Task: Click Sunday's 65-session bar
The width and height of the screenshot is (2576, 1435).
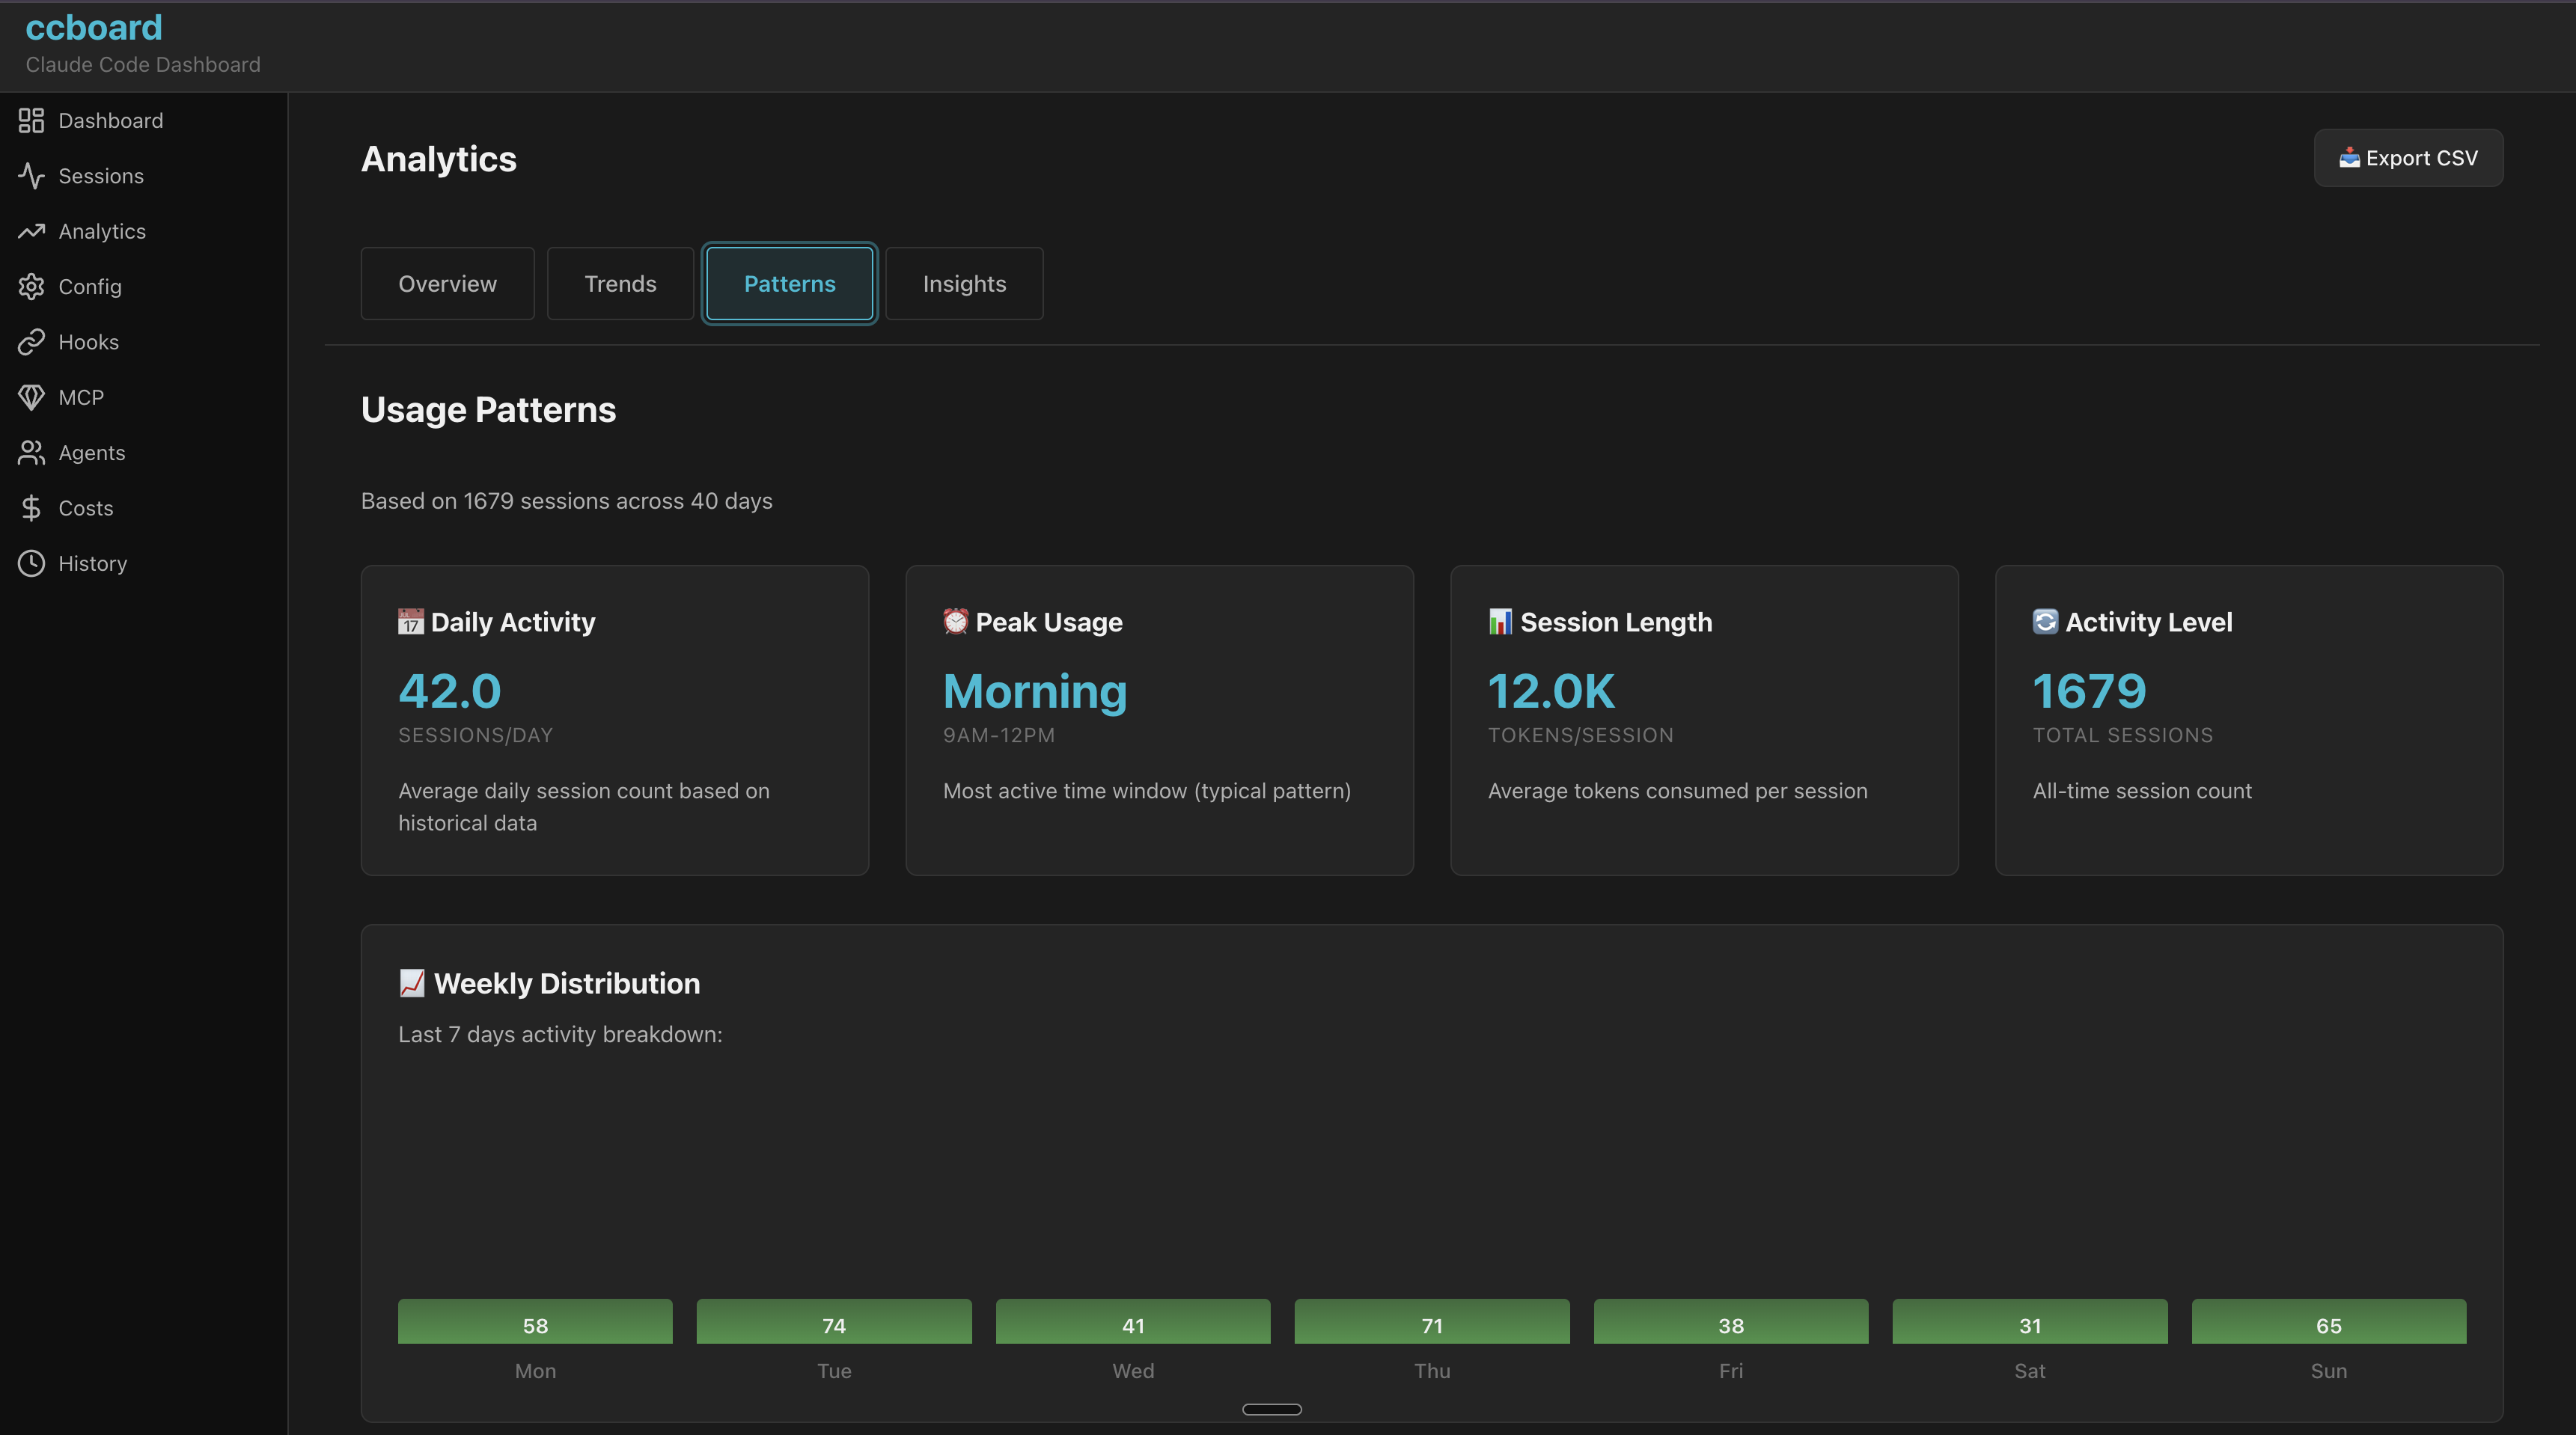Action: point(2328,1322)
